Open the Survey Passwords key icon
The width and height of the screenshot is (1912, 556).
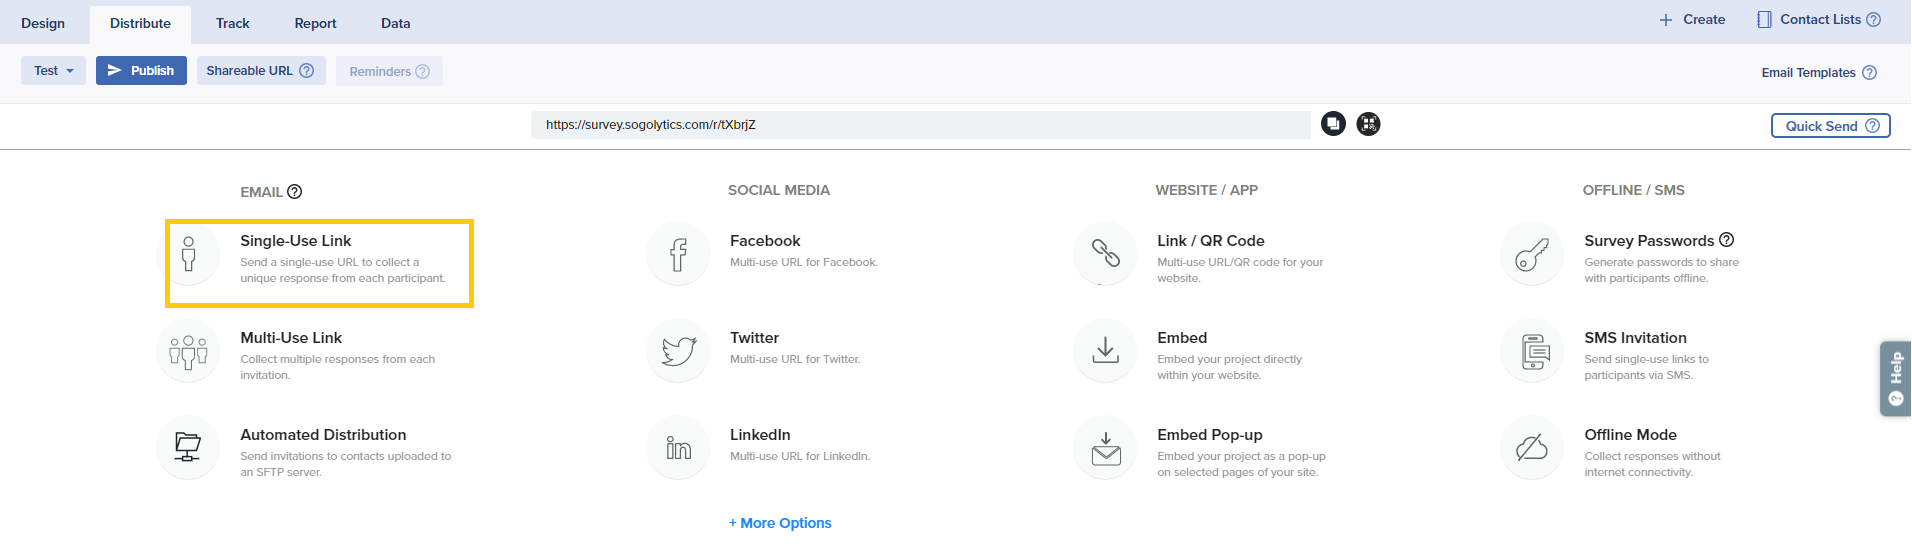[x=1531, y=254]
